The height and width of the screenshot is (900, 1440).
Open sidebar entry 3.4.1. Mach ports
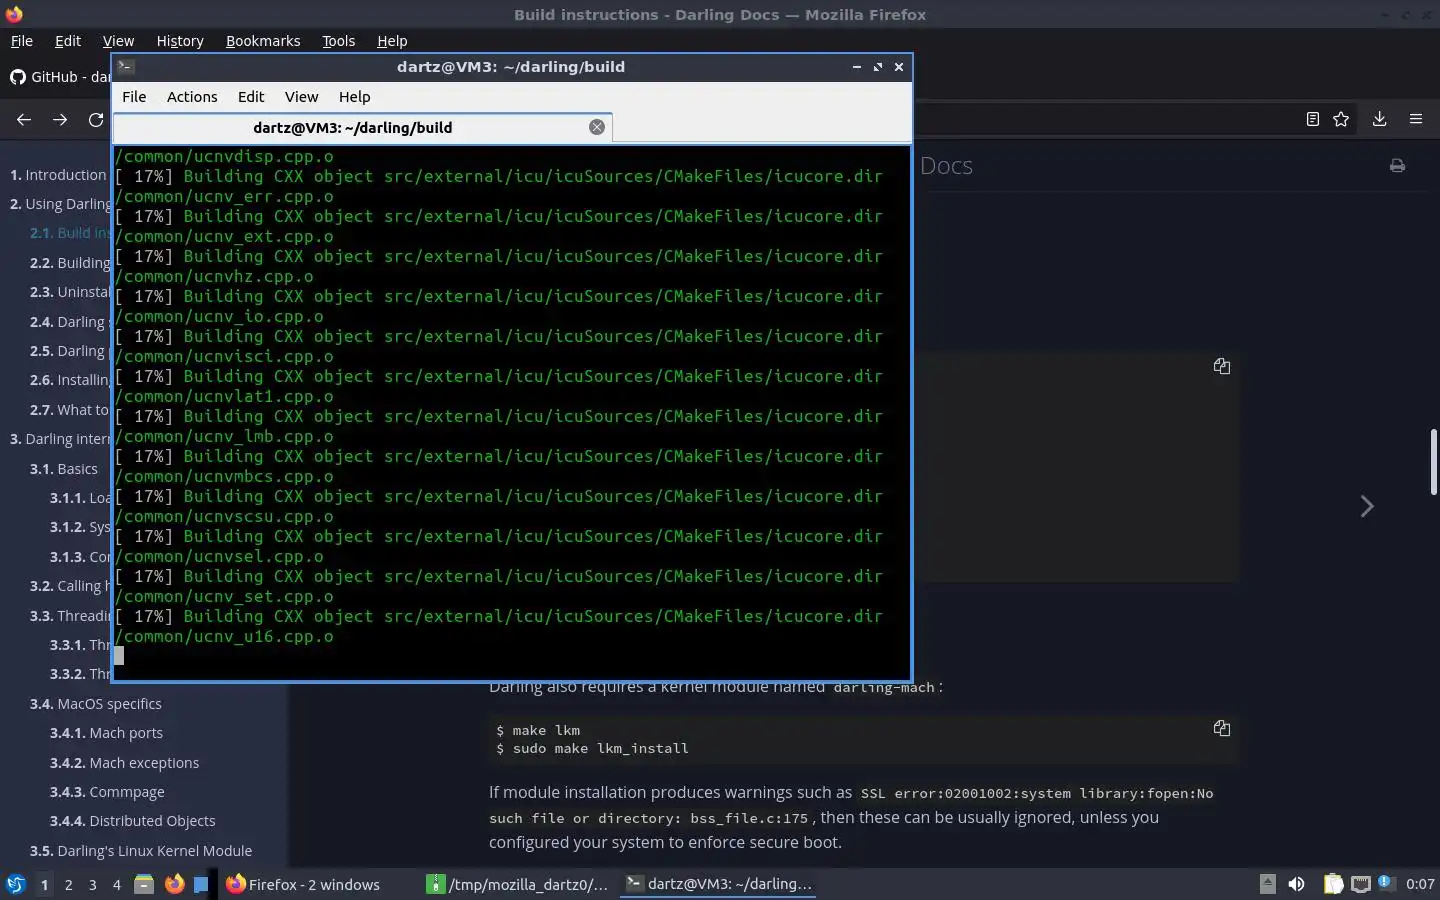click(106, 733)
